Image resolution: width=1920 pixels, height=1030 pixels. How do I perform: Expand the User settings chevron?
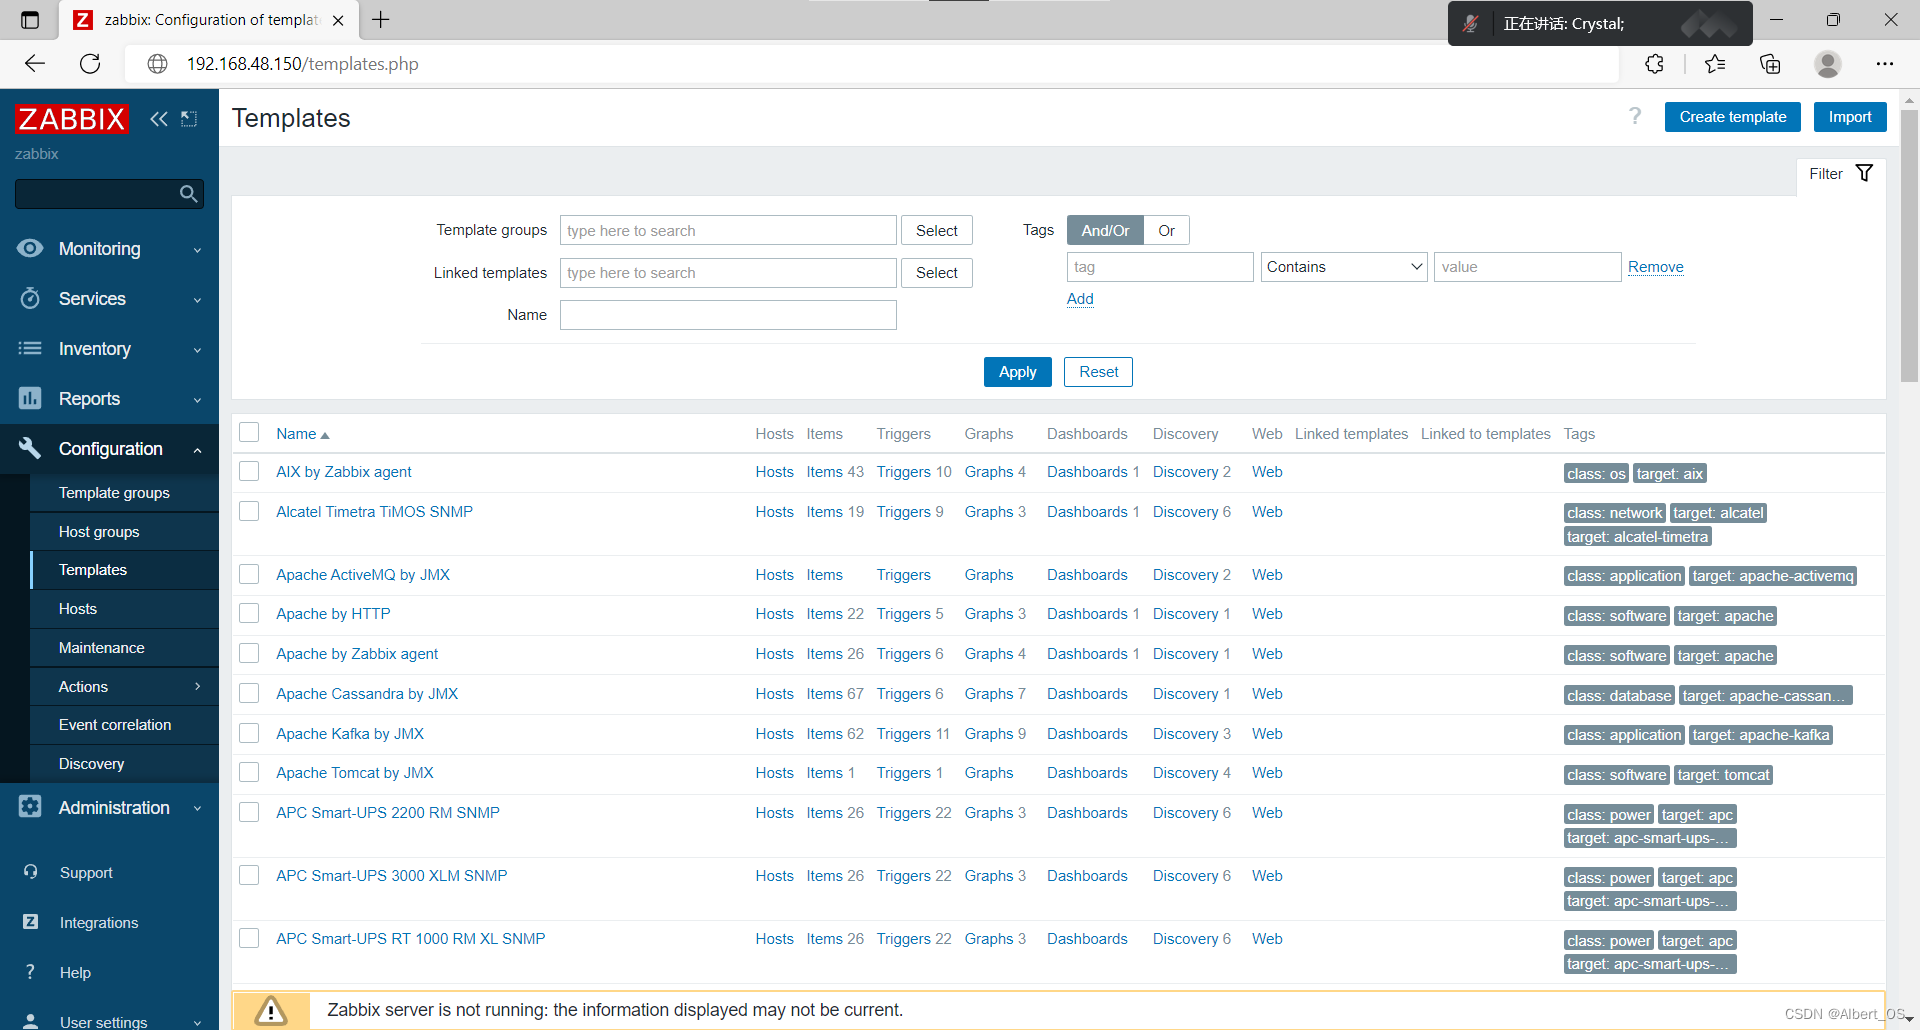click(x=197, y=1023)
